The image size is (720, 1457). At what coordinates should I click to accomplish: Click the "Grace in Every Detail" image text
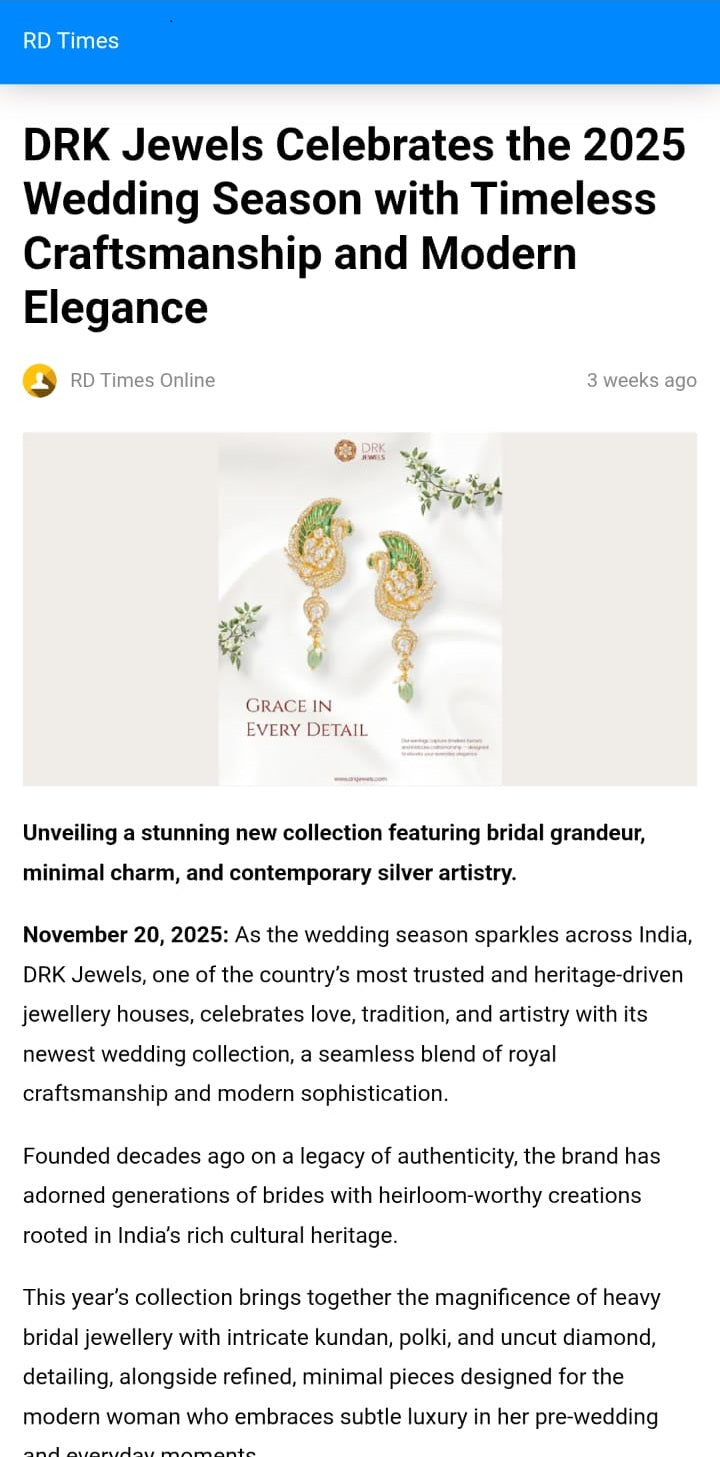pos(306,718)
